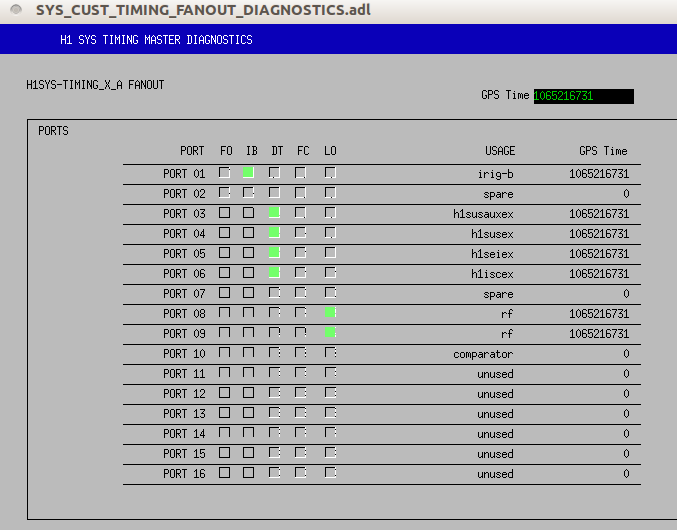Viewport: 677px width, 530px height.
Task: Click the green IB indicator for PORT 01
Action: coord(249,173)
